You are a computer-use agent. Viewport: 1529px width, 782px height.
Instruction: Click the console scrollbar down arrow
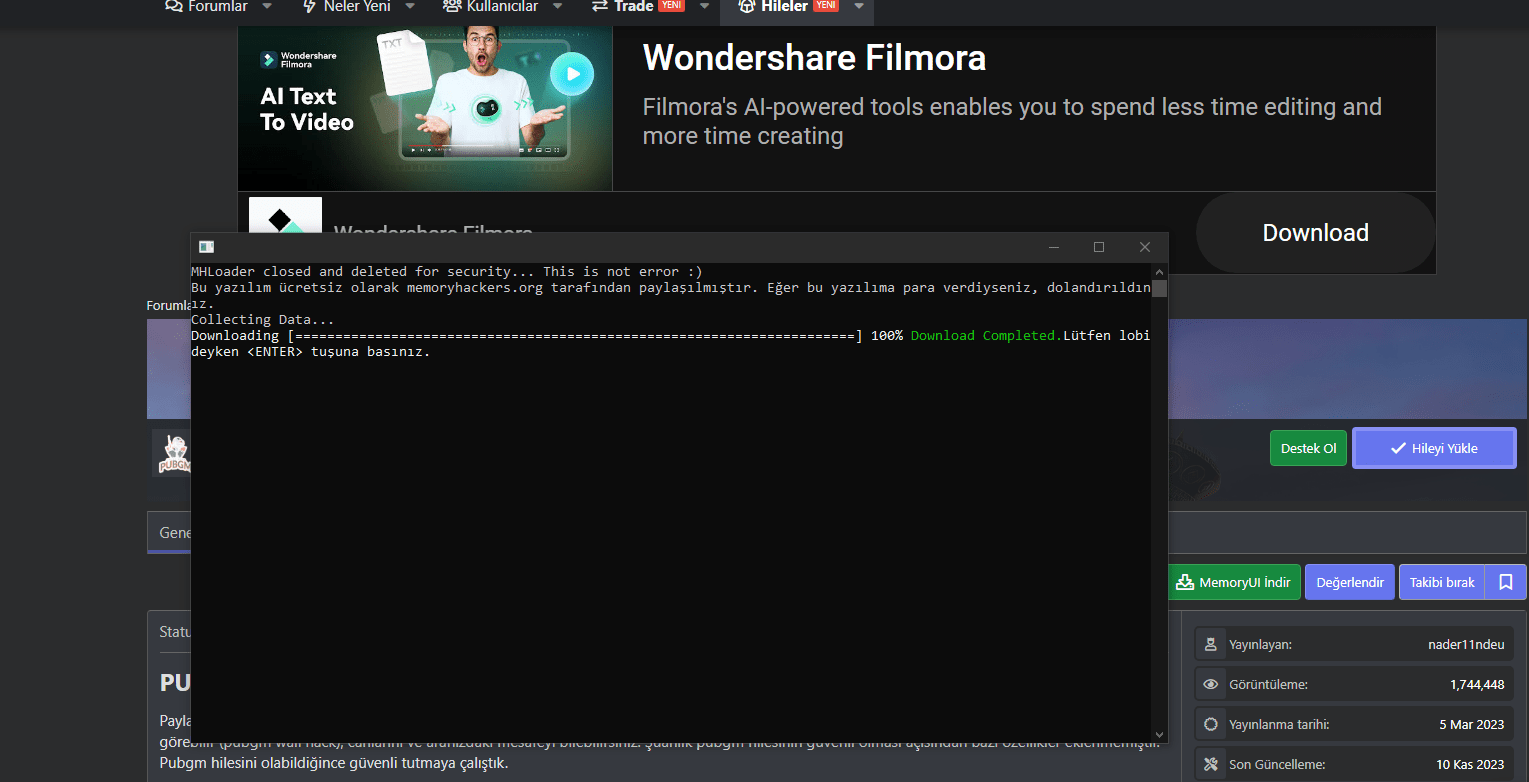(x=1159, y=734)
